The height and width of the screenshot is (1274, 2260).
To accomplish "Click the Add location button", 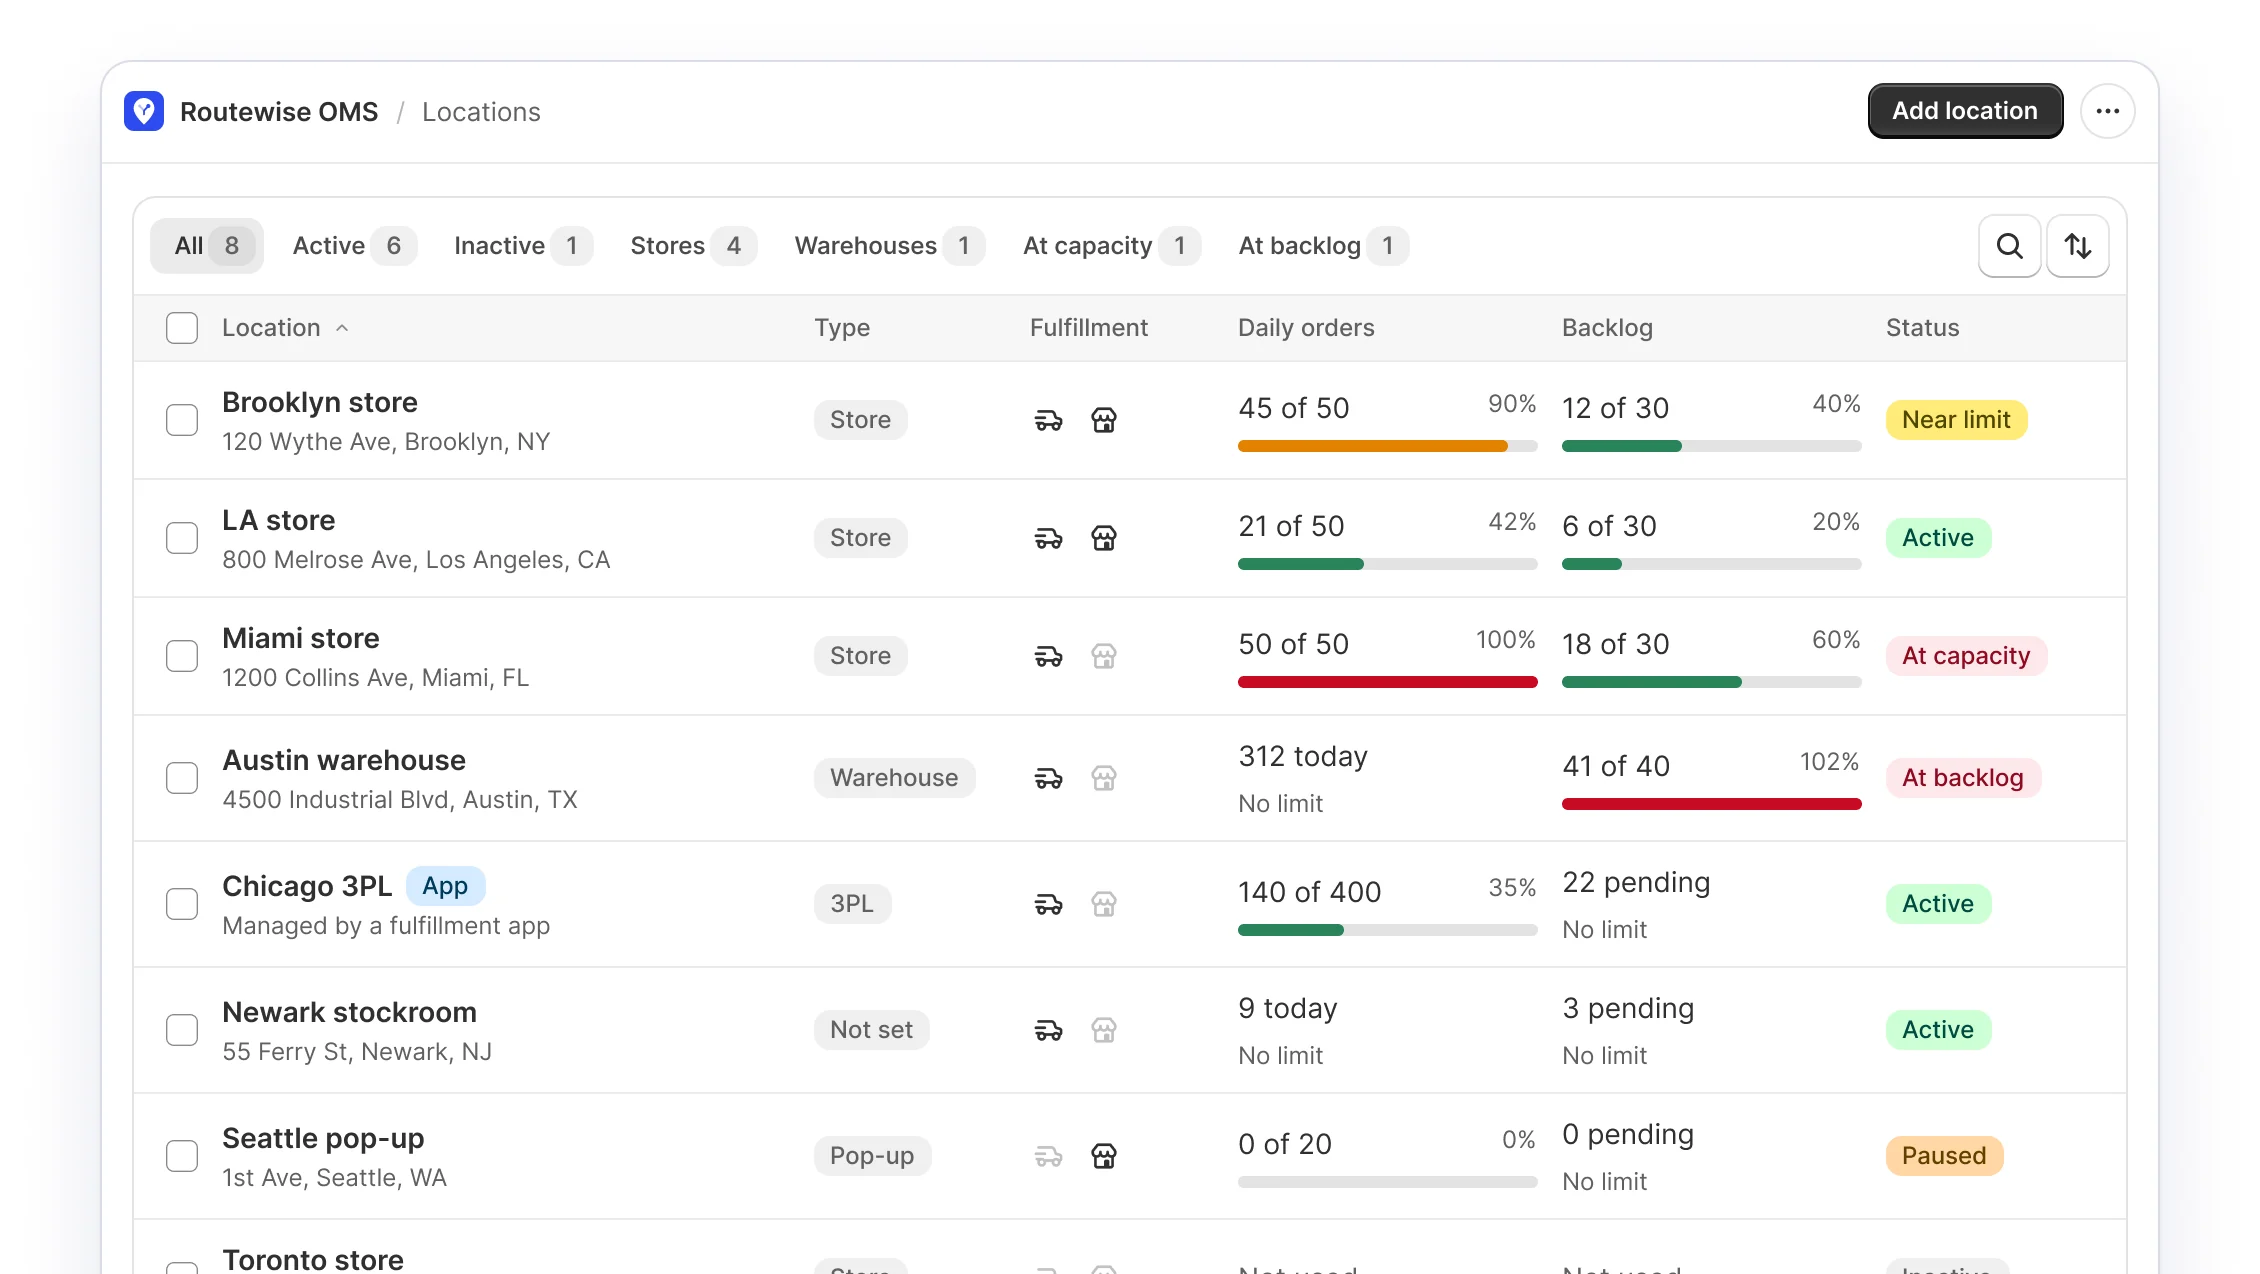I will (x=1965, y=111).
